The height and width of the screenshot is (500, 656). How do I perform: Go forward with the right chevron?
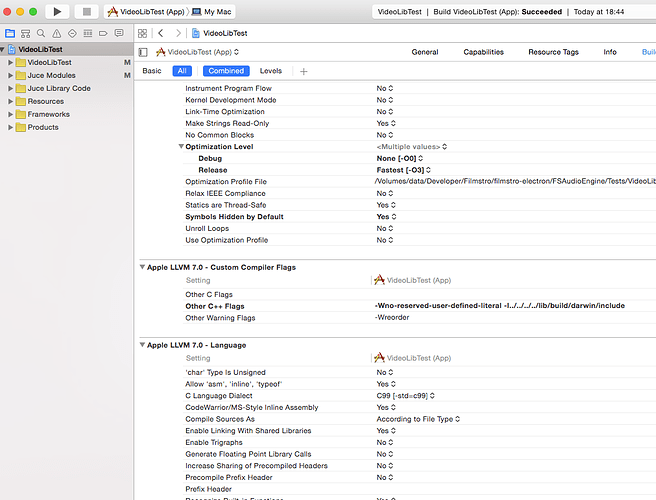click(x=178, y=33)
